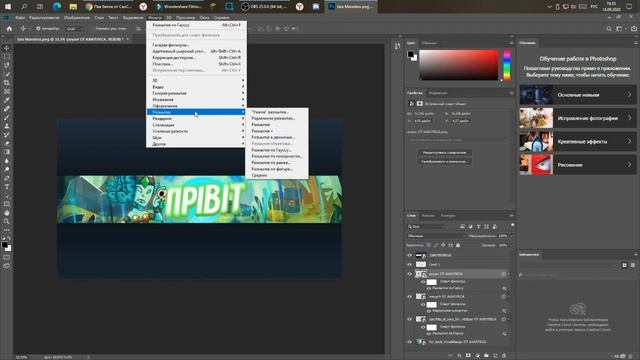Select the Pen tool
Screen dimensions: 640x360
point(7,178)
